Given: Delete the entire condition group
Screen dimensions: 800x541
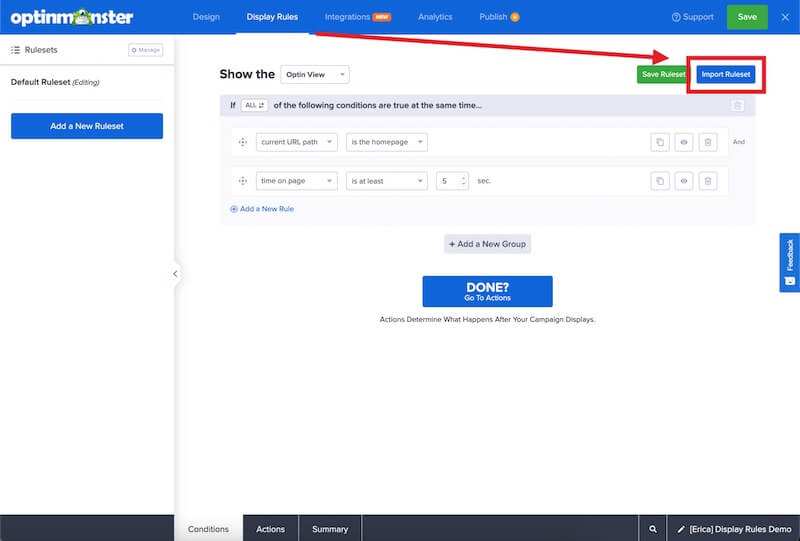Looking at the screenshot, I should (x=737, y=105).
